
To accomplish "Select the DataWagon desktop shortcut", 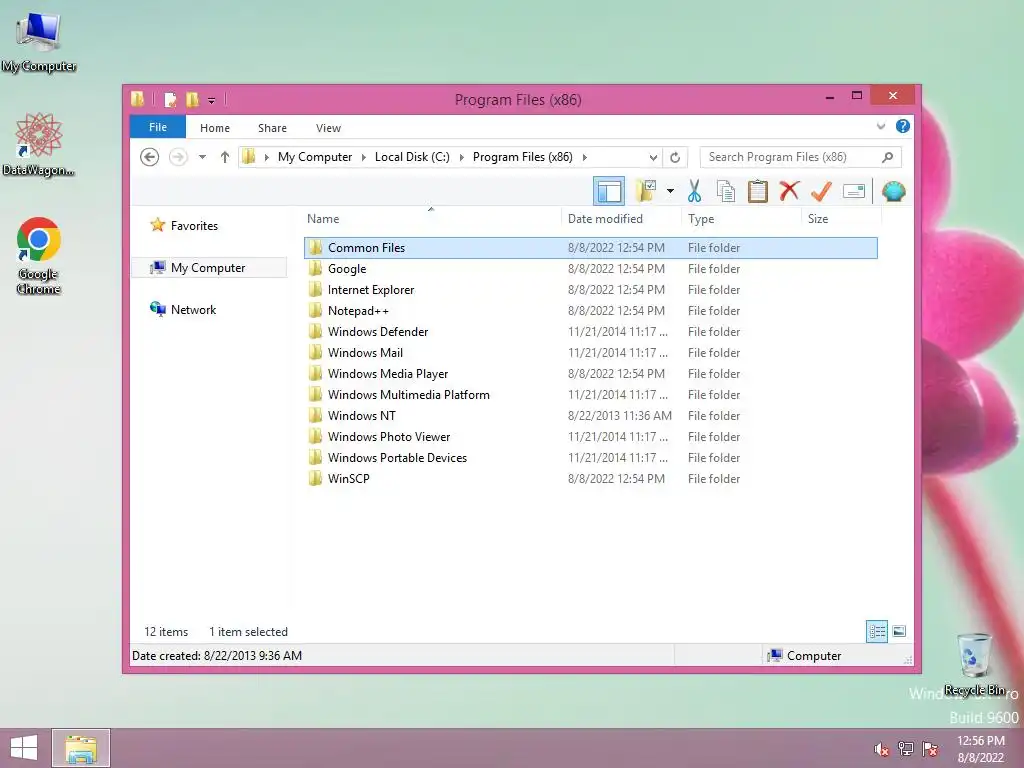I will (x=39, y=144).
